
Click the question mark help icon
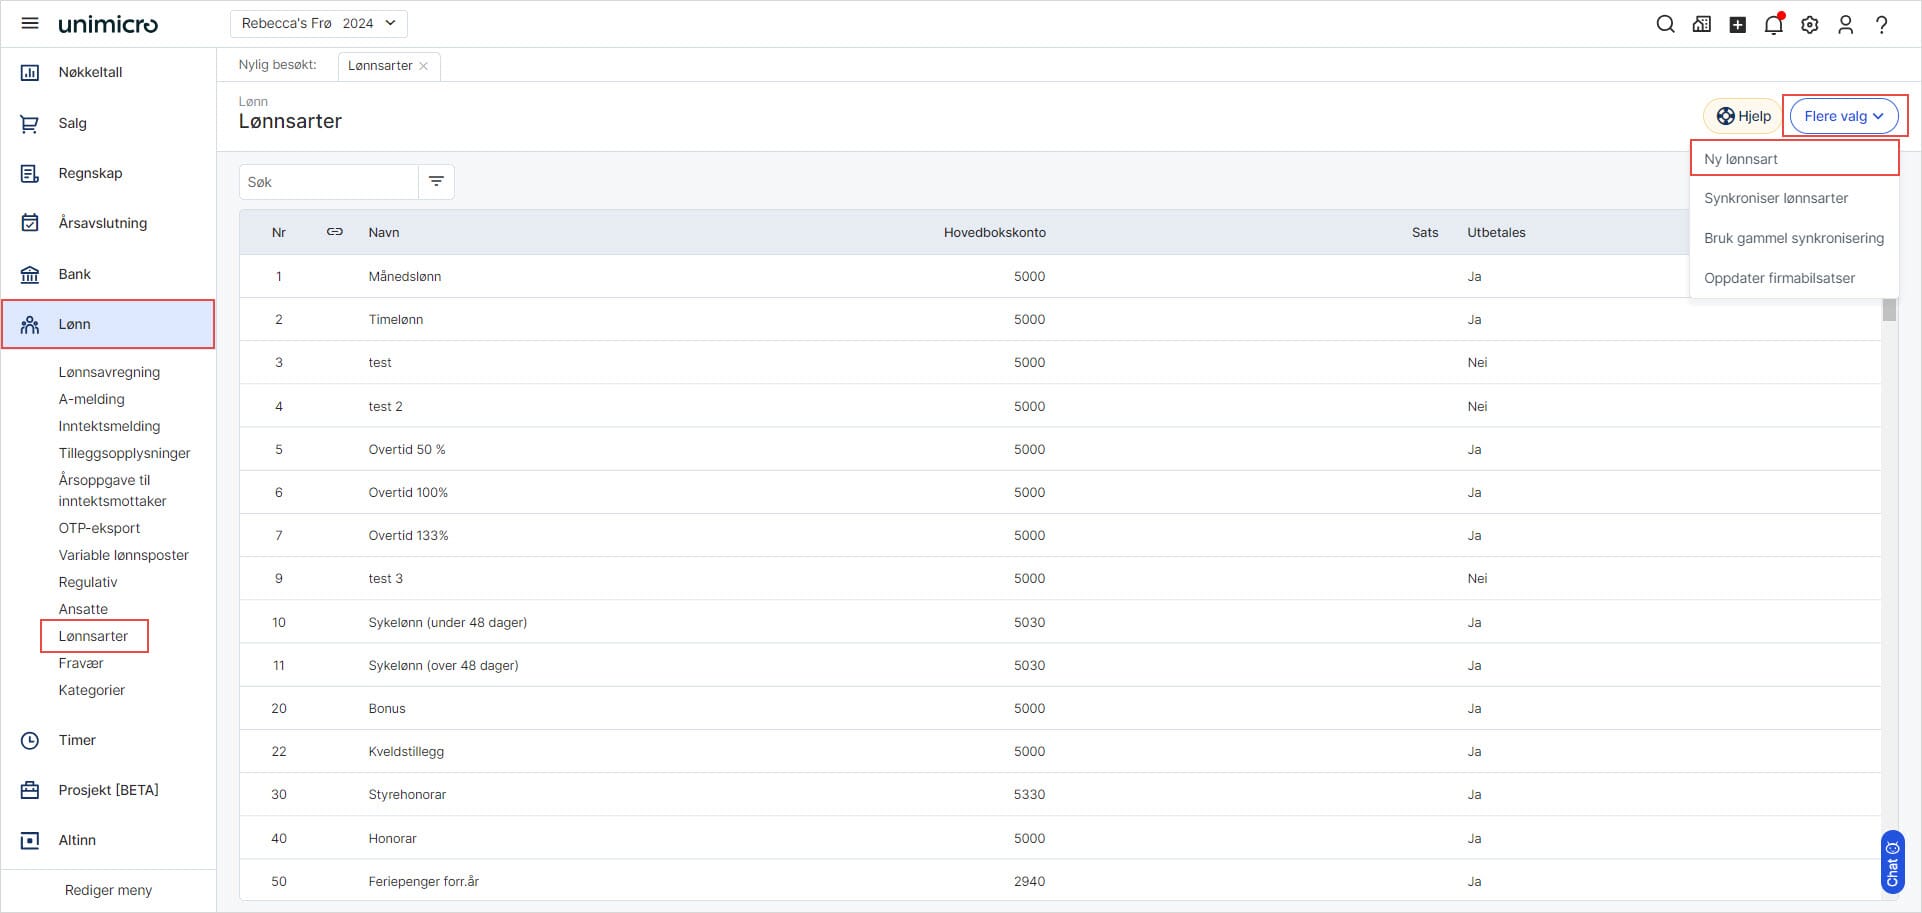(x=1881, y=24)
